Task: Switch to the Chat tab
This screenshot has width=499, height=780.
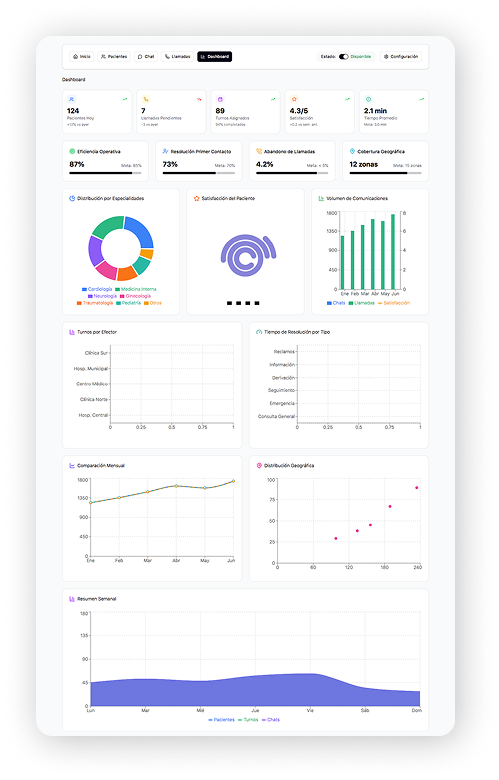Action: (x=146, y=57)
